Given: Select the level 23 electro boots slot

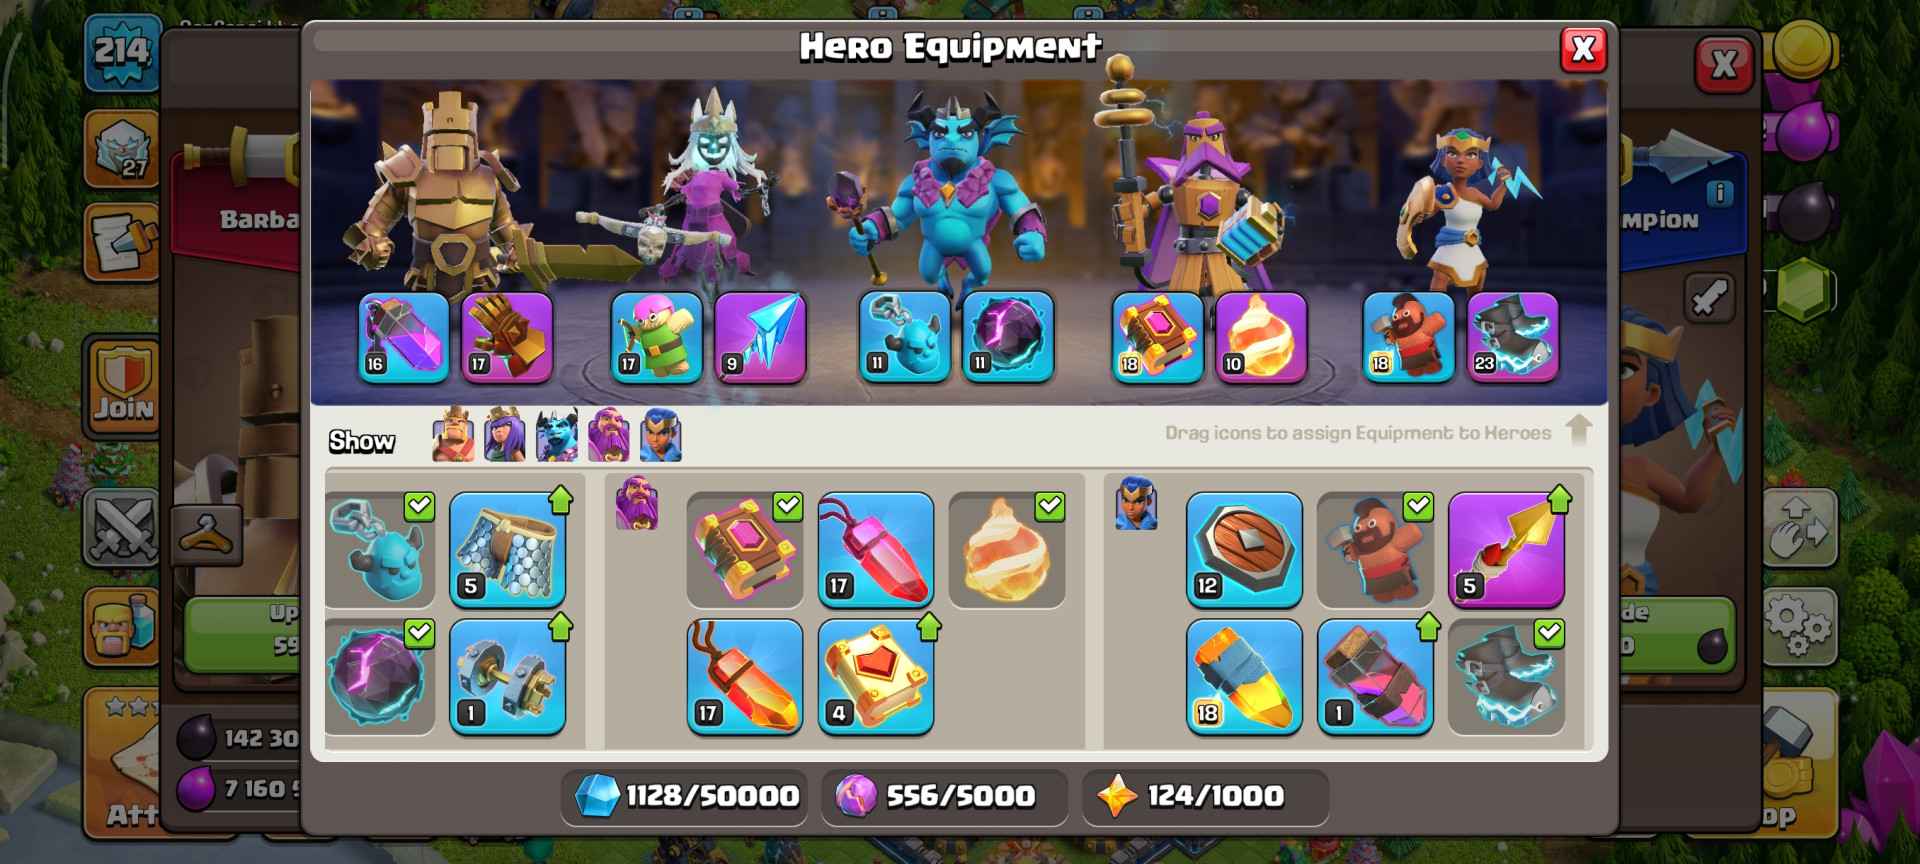Looking at the screenshot, I should (x=1513, y=338).
